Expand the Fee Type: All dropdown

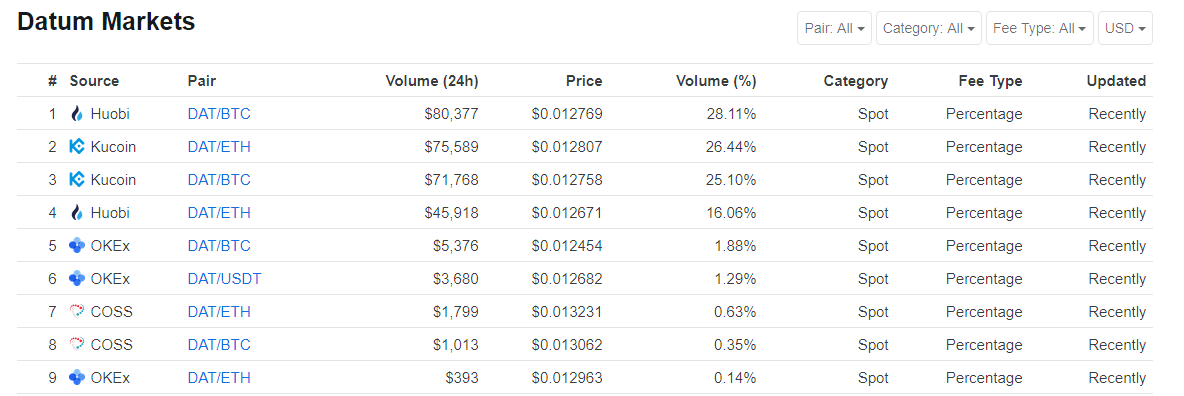coord(1040,28)
